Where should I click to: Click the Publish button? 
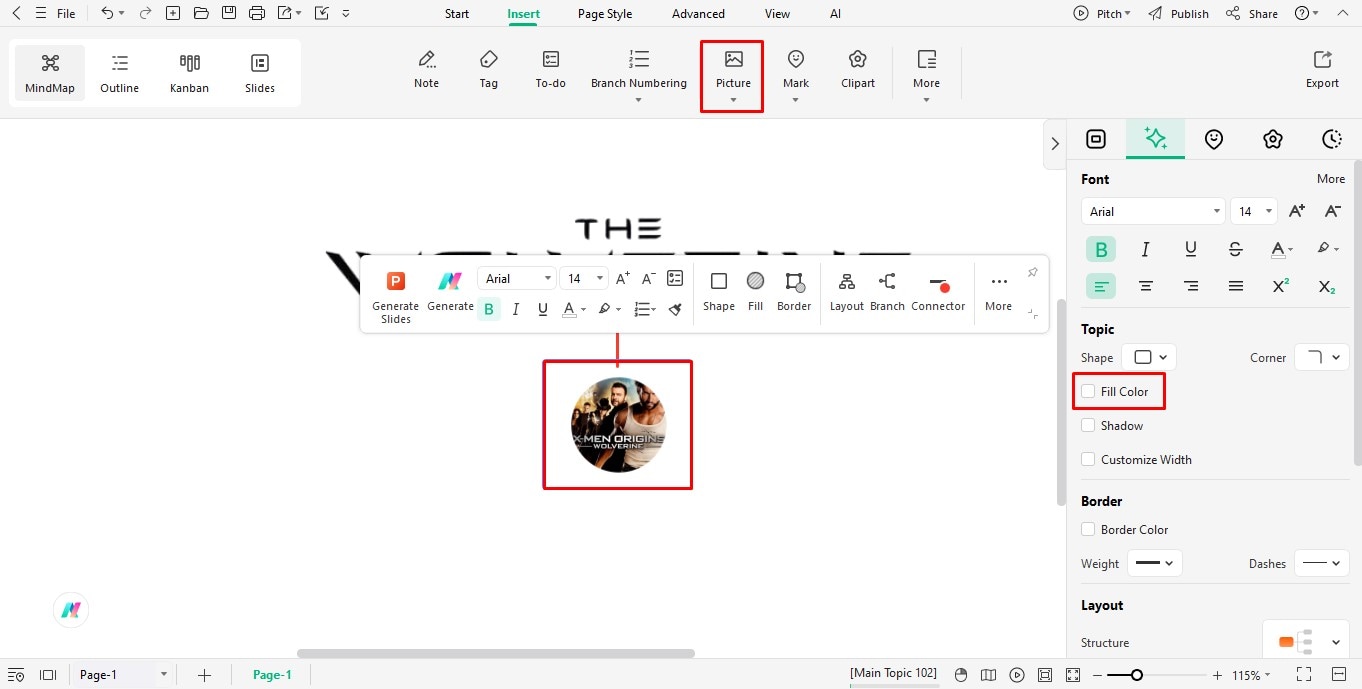1179,14
